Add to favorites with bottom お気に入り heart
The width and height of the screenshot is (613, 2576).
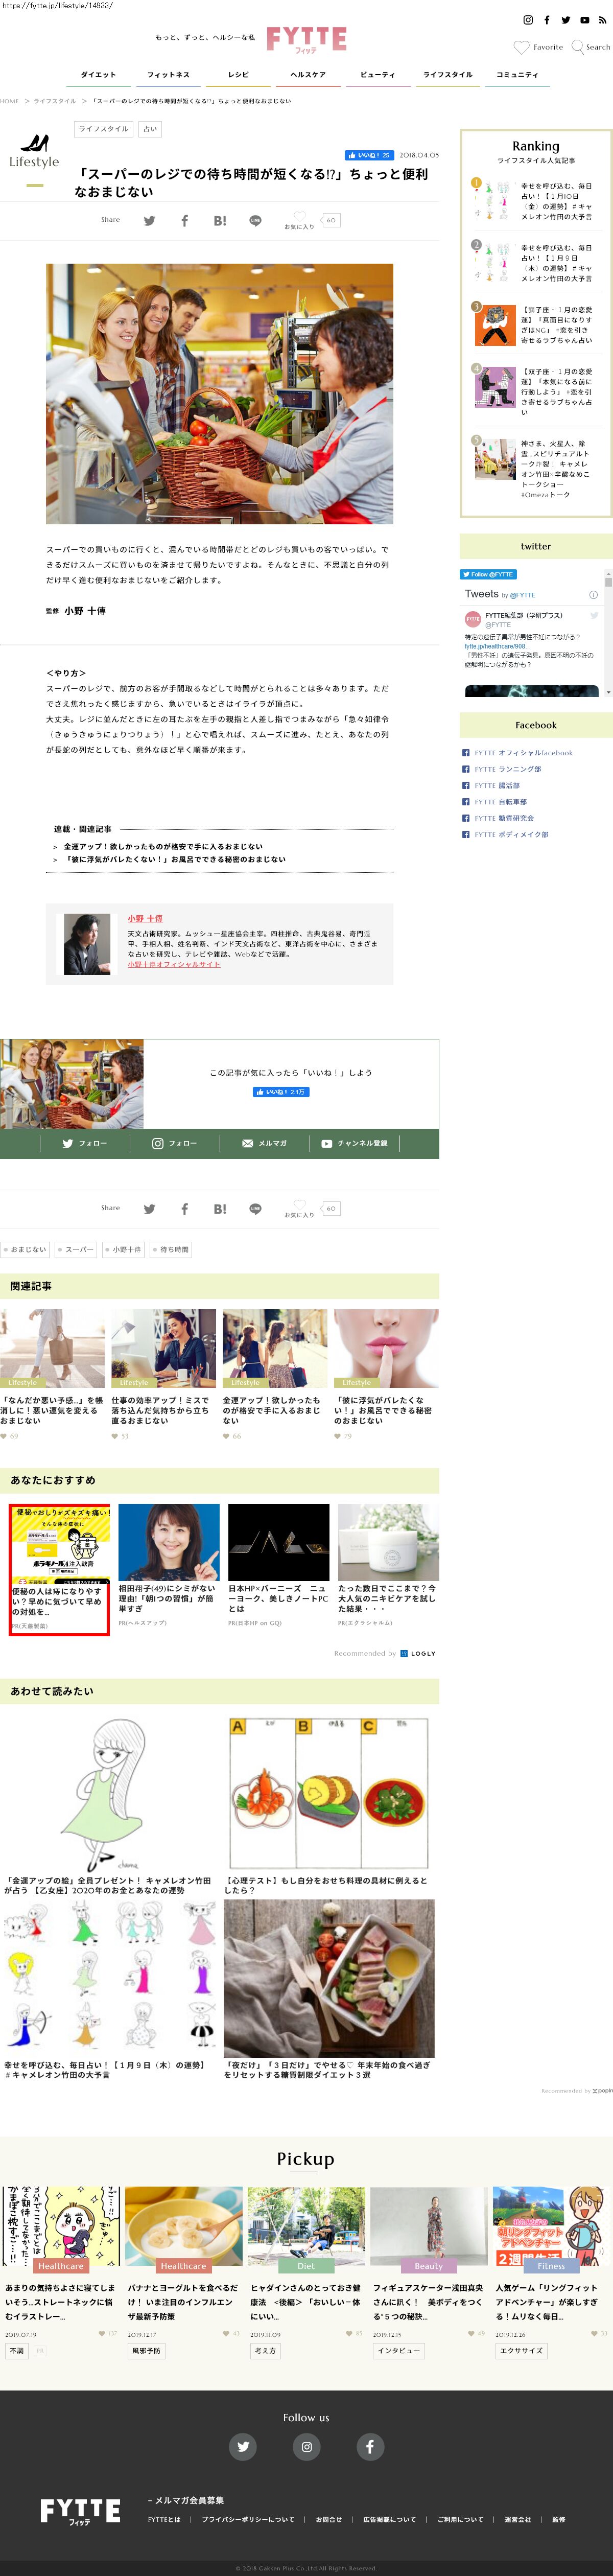point(299,1208)
